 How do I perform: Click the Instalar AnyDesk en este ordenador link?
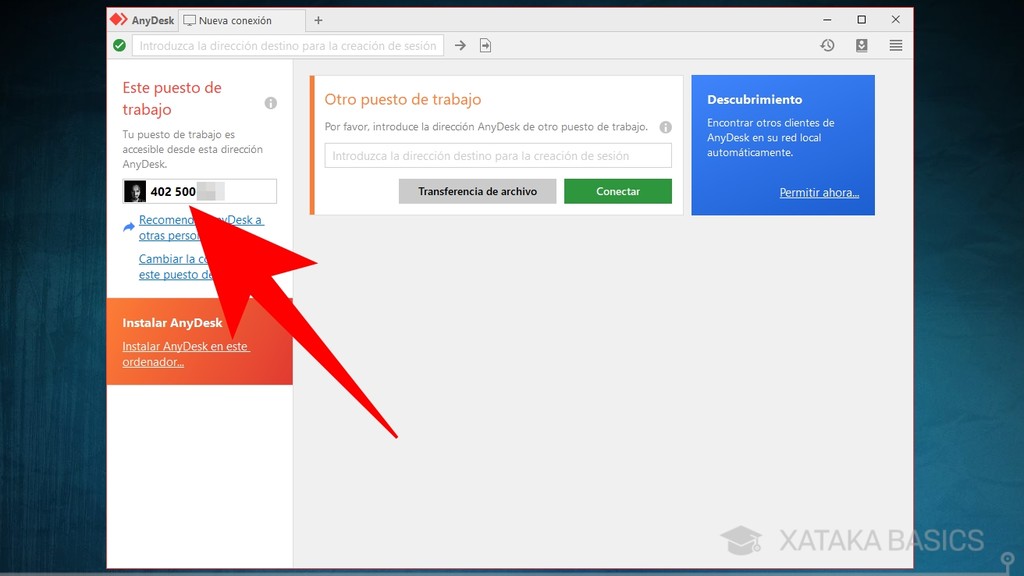(x=186, y=354)
